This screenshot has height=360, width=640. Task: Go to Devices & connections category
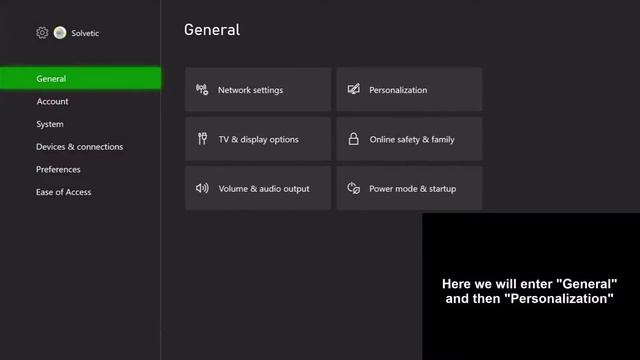pyautogui.click(x=80, y=147)
